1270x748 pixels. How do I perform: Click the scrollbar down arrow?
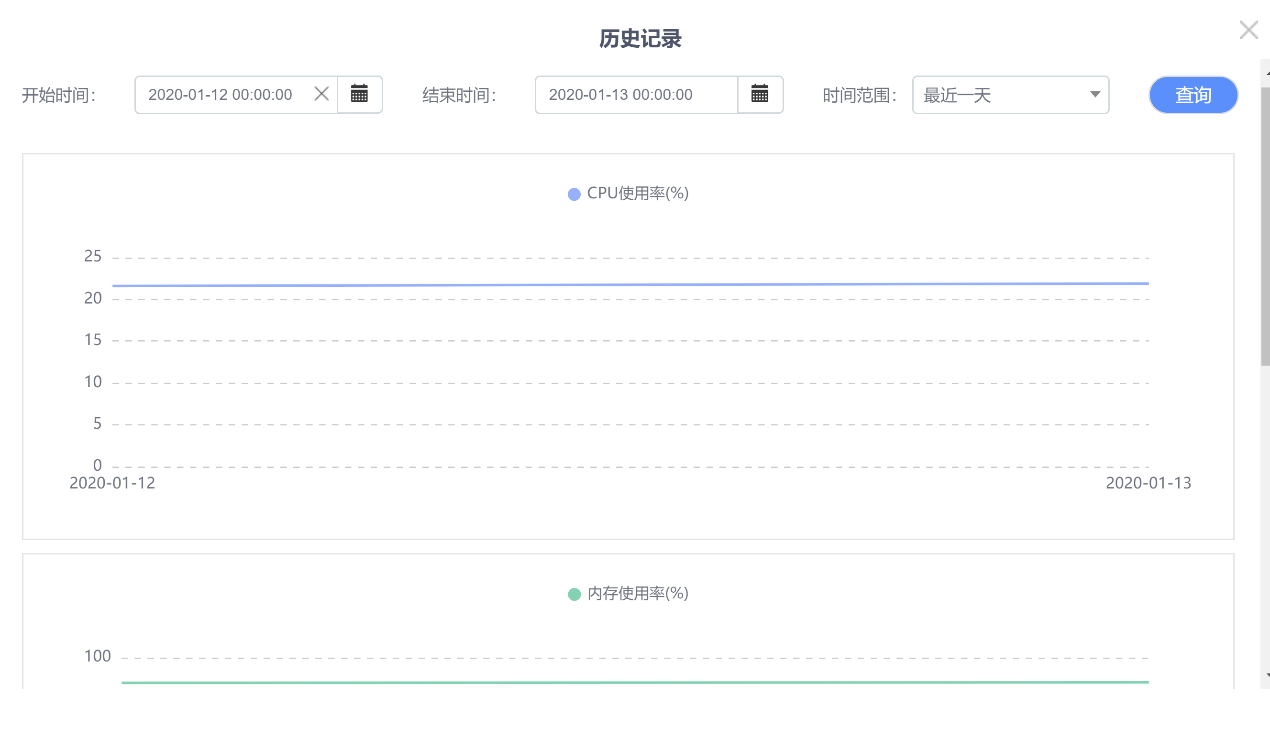pos(1266,677)
